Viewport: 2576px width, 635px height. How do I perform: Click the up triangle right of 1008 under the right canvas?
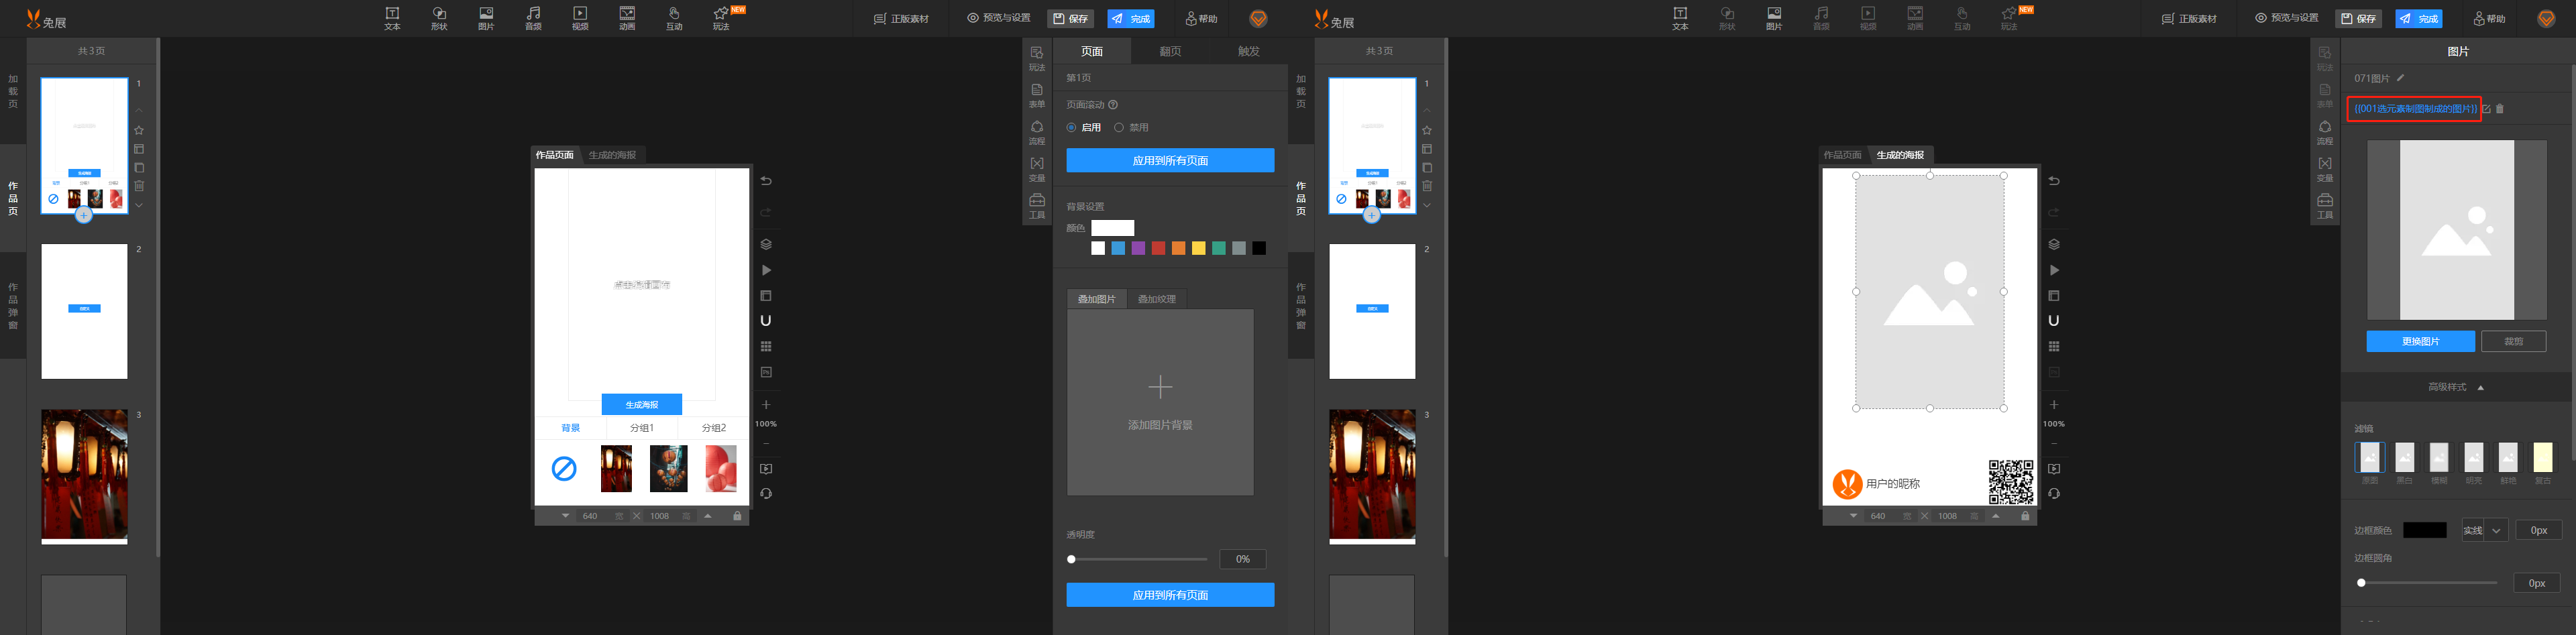click(1996, 516)
